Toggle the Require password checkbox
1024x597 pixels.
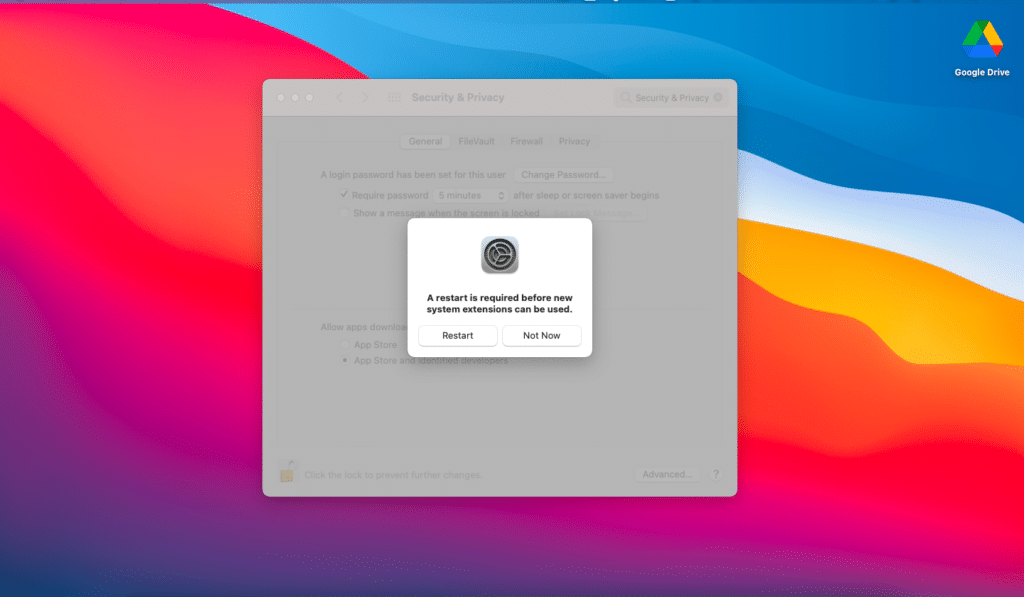point(344,195)
